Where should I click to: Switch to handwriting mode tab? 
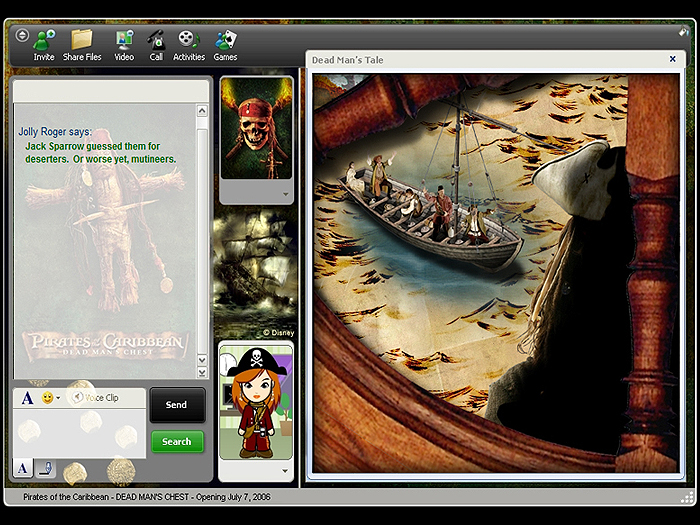(x=45, y=468)
